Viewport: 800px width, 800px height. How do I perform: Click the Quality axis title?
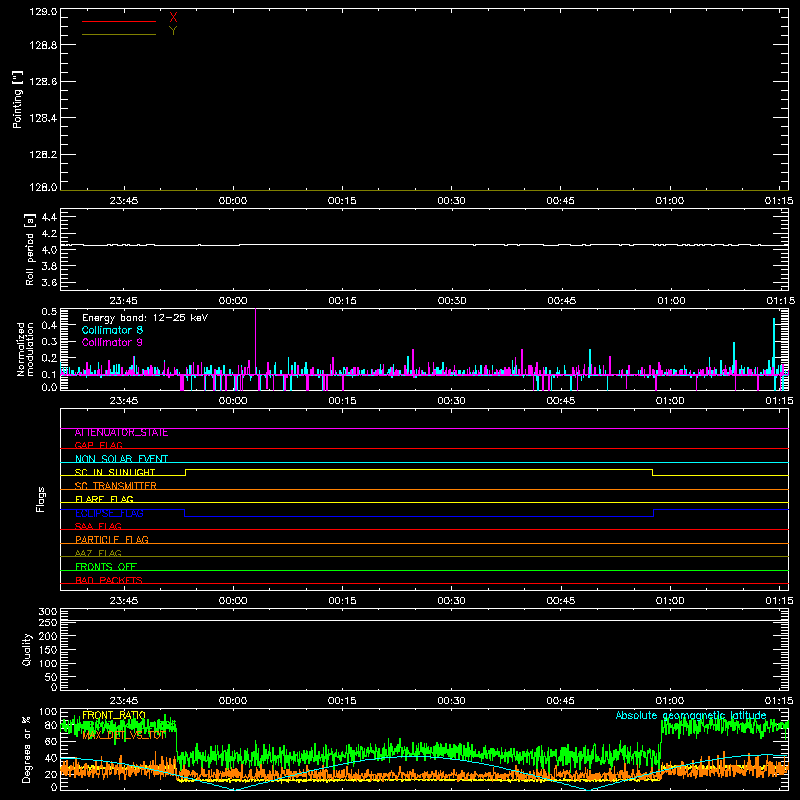point(27,649)
